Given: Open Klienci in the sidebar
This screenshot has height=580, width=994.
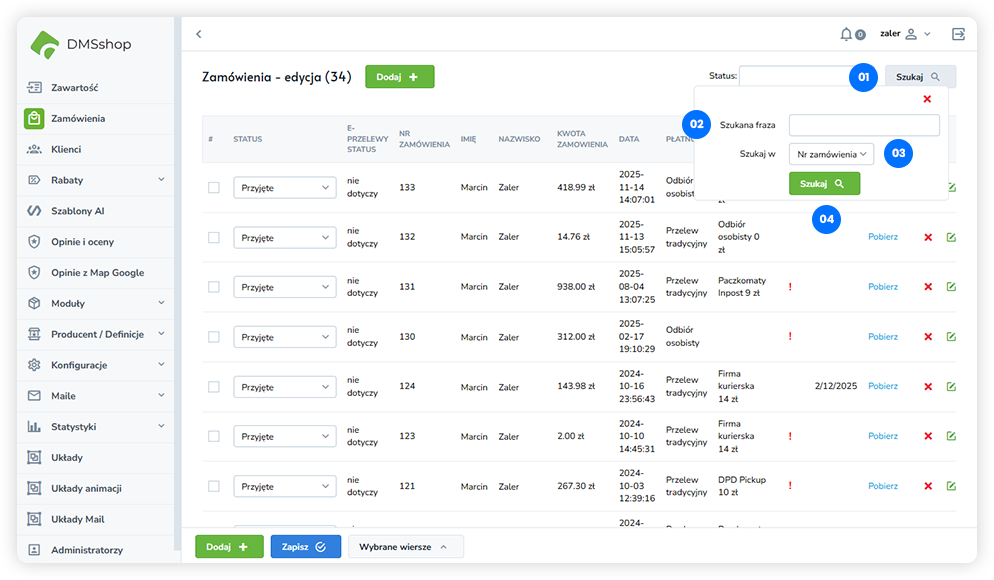Looking at the screenshot, I should point(66,149).
